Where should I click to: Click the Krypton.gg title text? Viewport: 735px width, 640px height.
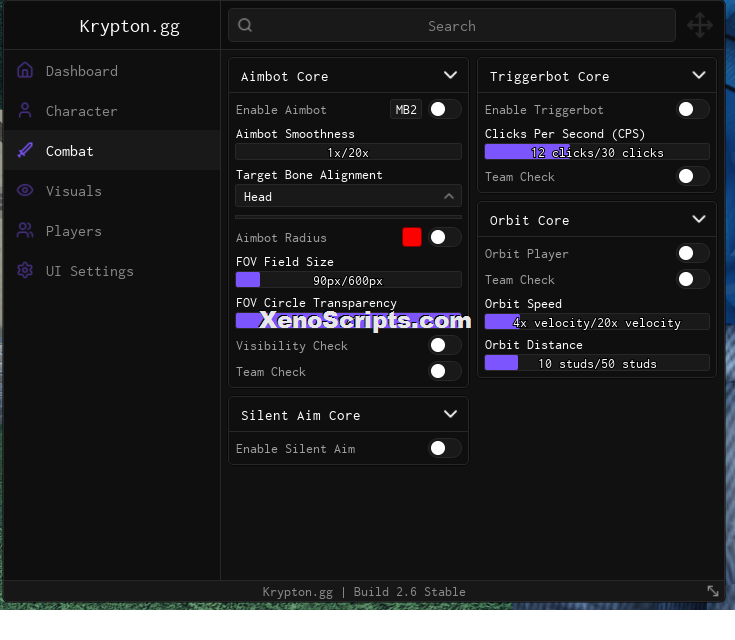[x=129, y=26]
